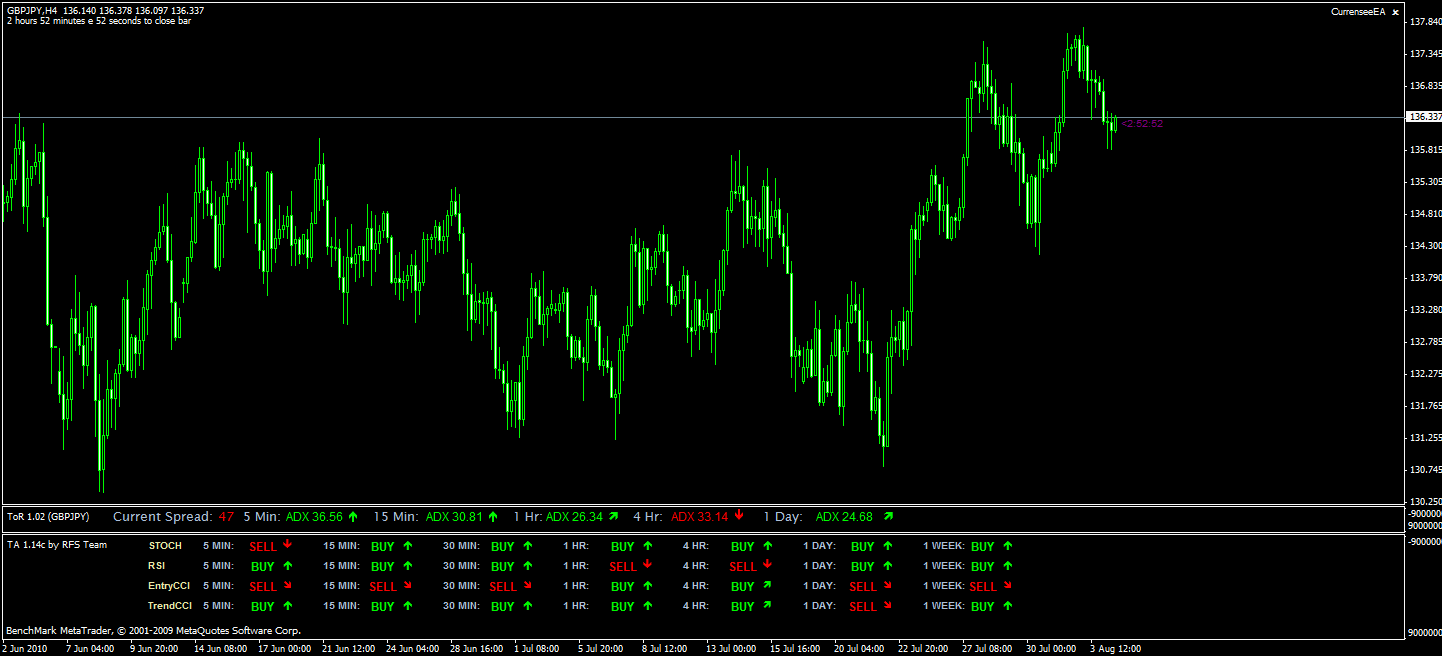Screen dimensions: 1442x656
Task: Click the green arrow for STOCH 4 HR BUY
Action: pos(767,546)
